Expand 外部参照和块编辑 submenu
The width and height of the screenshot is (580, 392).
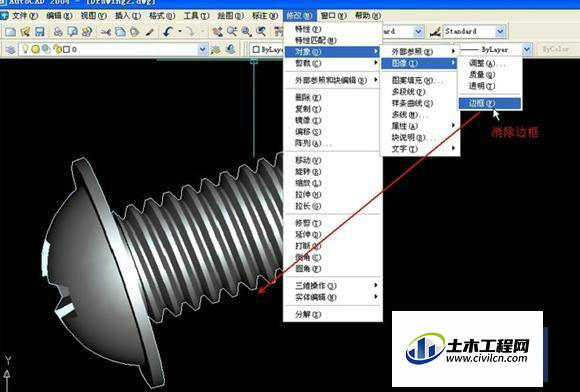(x=332, y=80)
